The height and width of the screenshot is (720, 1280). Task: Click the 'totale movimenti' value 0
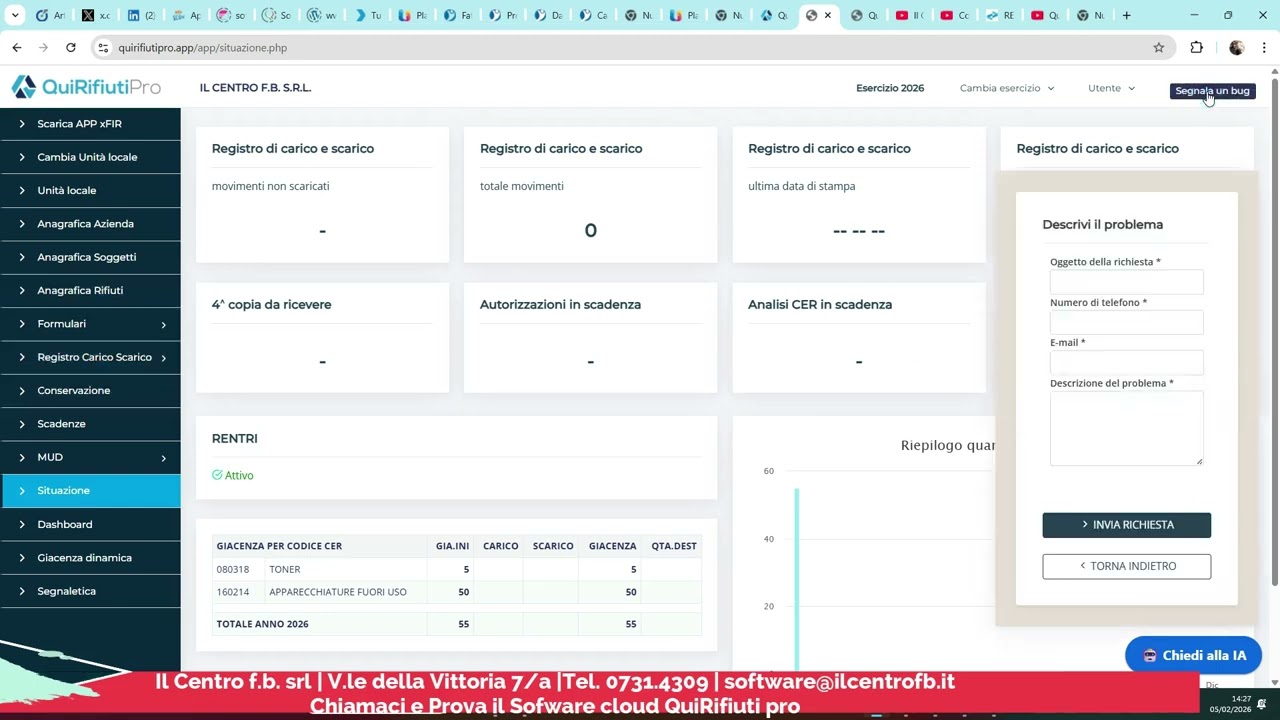coord(590,231)
